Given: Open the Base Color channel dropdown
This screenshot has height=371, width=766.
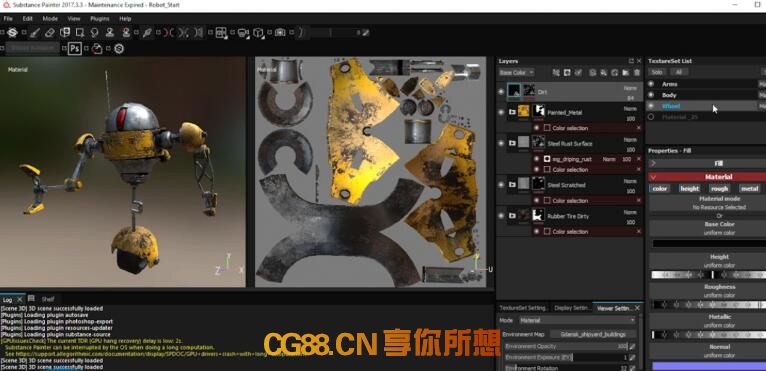Looking at the screenshot, I should coord(516,73).
